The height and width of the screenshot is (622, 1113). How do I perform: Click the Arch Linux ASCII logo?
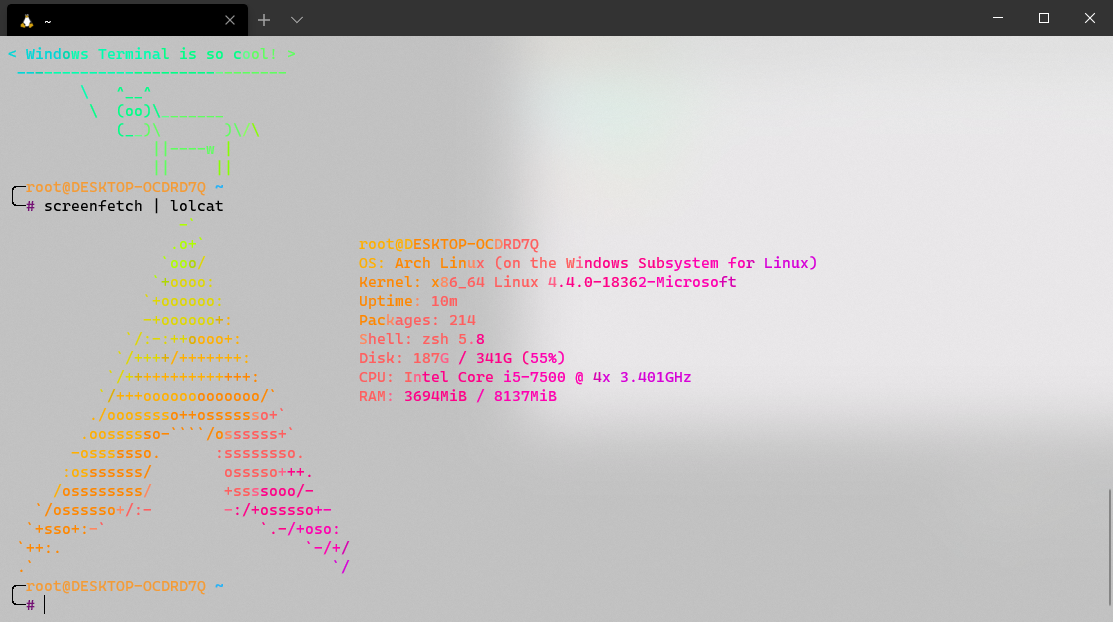[x=184, y=396]
